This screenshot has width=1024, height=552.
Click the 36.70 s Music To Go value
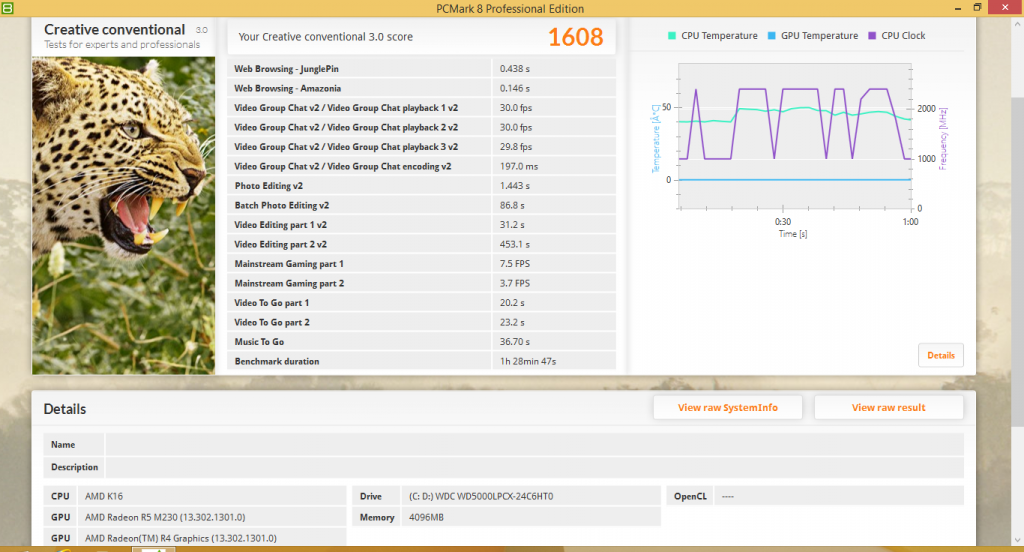pyautogui.click(x=515, y=342)
